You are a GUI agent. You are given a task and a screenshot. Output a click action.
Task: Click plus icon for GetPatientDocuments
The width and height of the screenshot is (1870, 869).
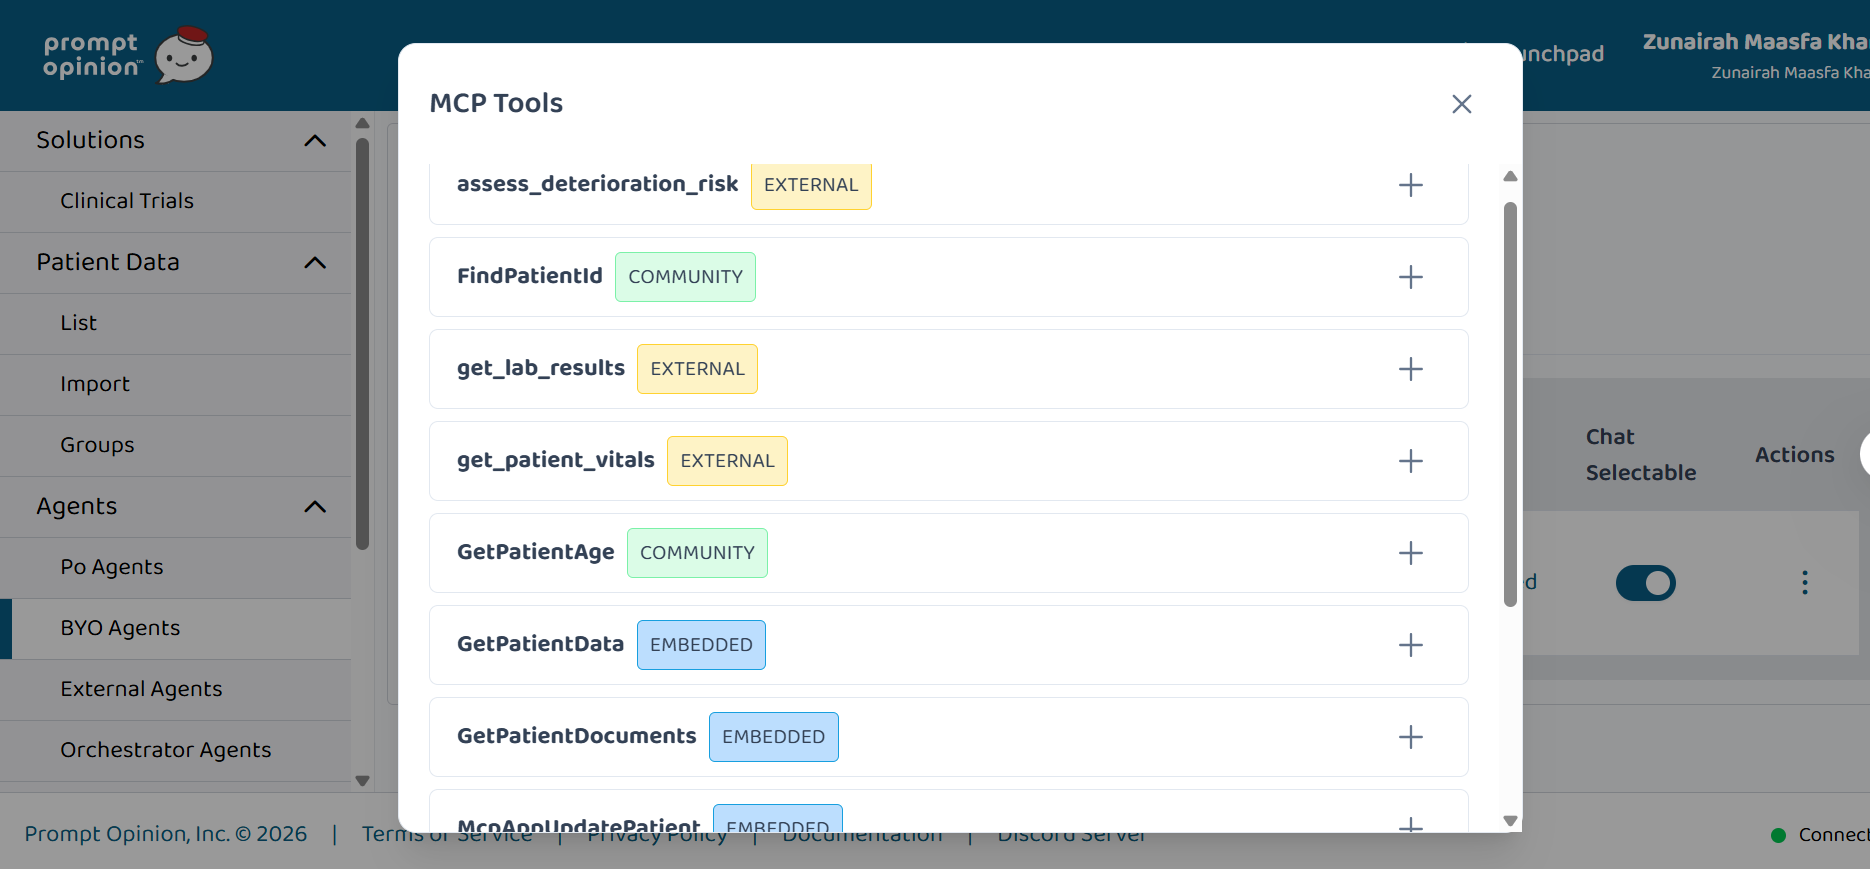(x=1410, y=737)
